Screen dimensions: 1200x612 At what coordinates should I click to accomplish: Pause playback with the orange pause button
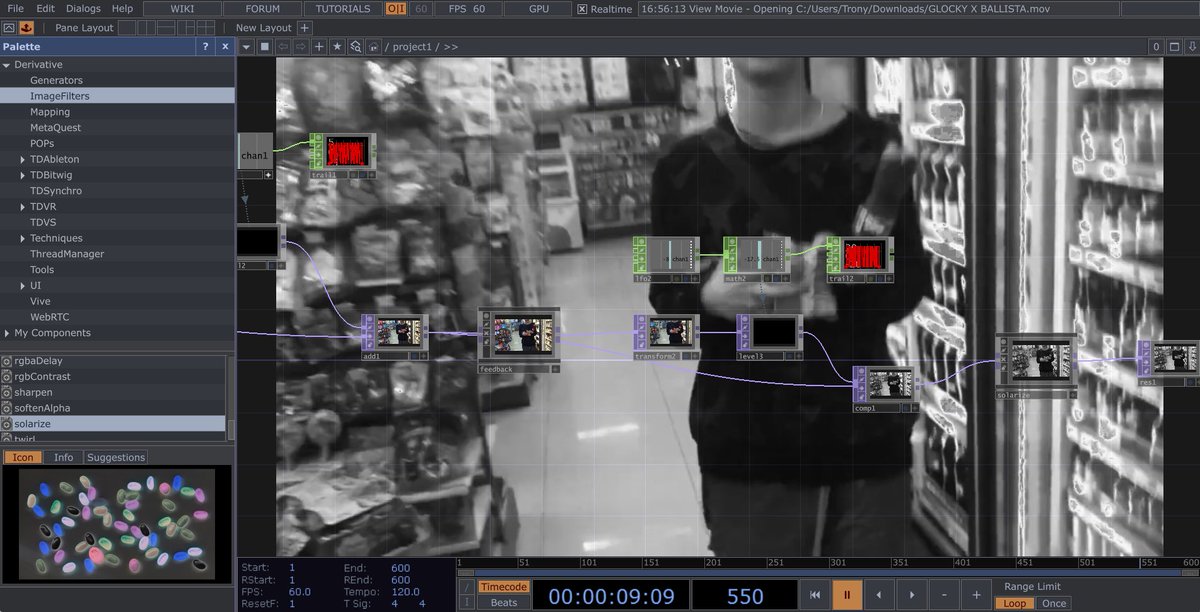(847, 595)
